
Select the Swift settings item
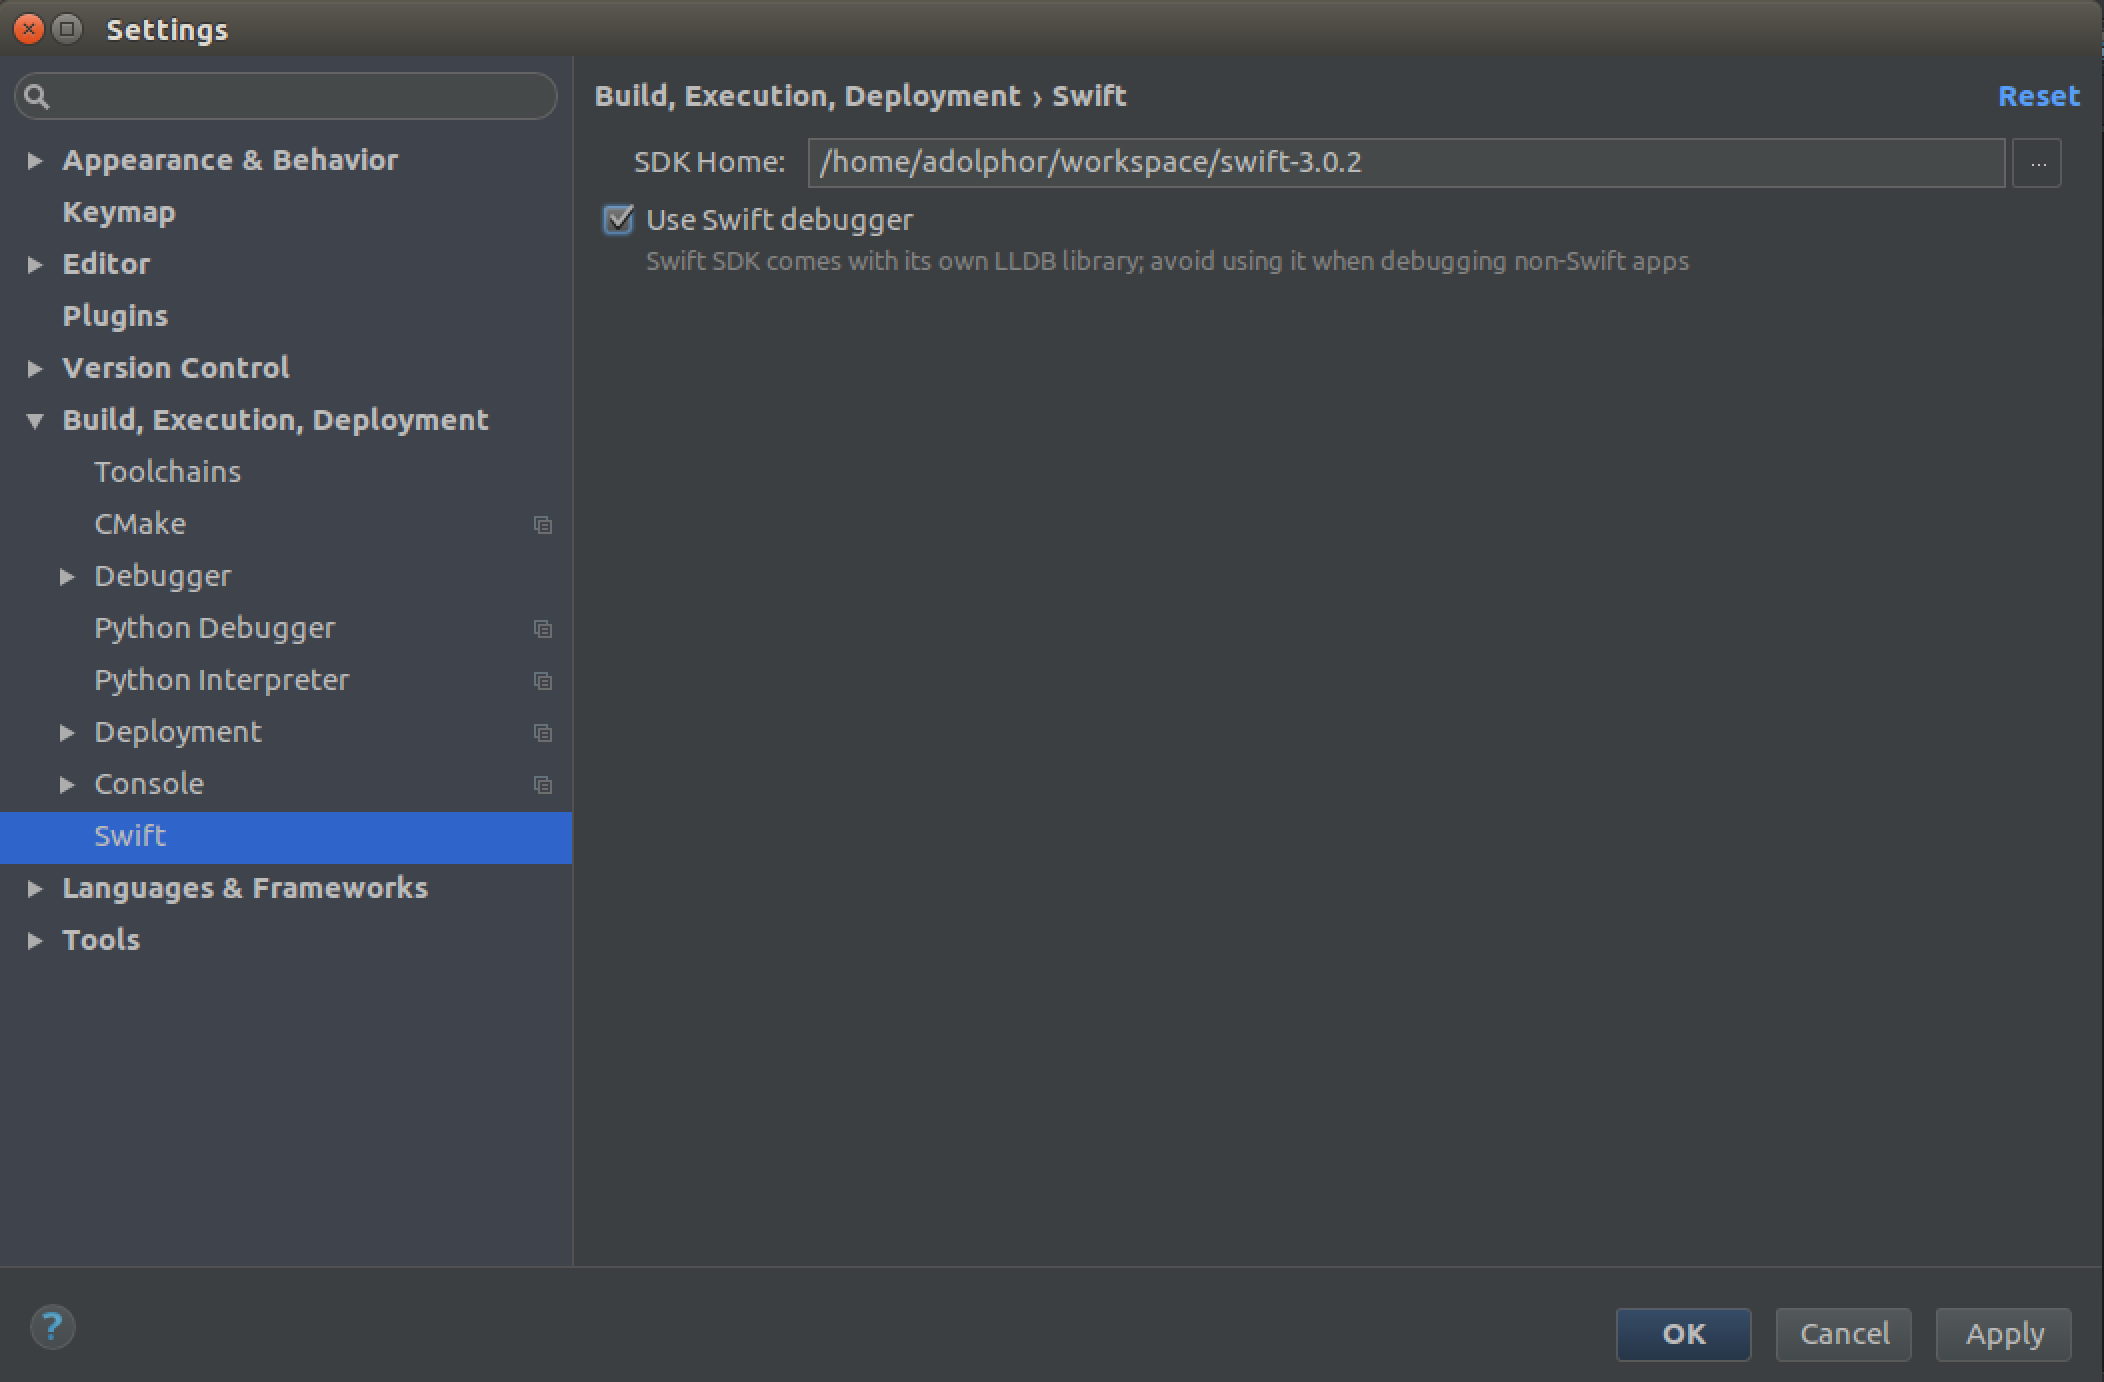(x=286, y=837)
